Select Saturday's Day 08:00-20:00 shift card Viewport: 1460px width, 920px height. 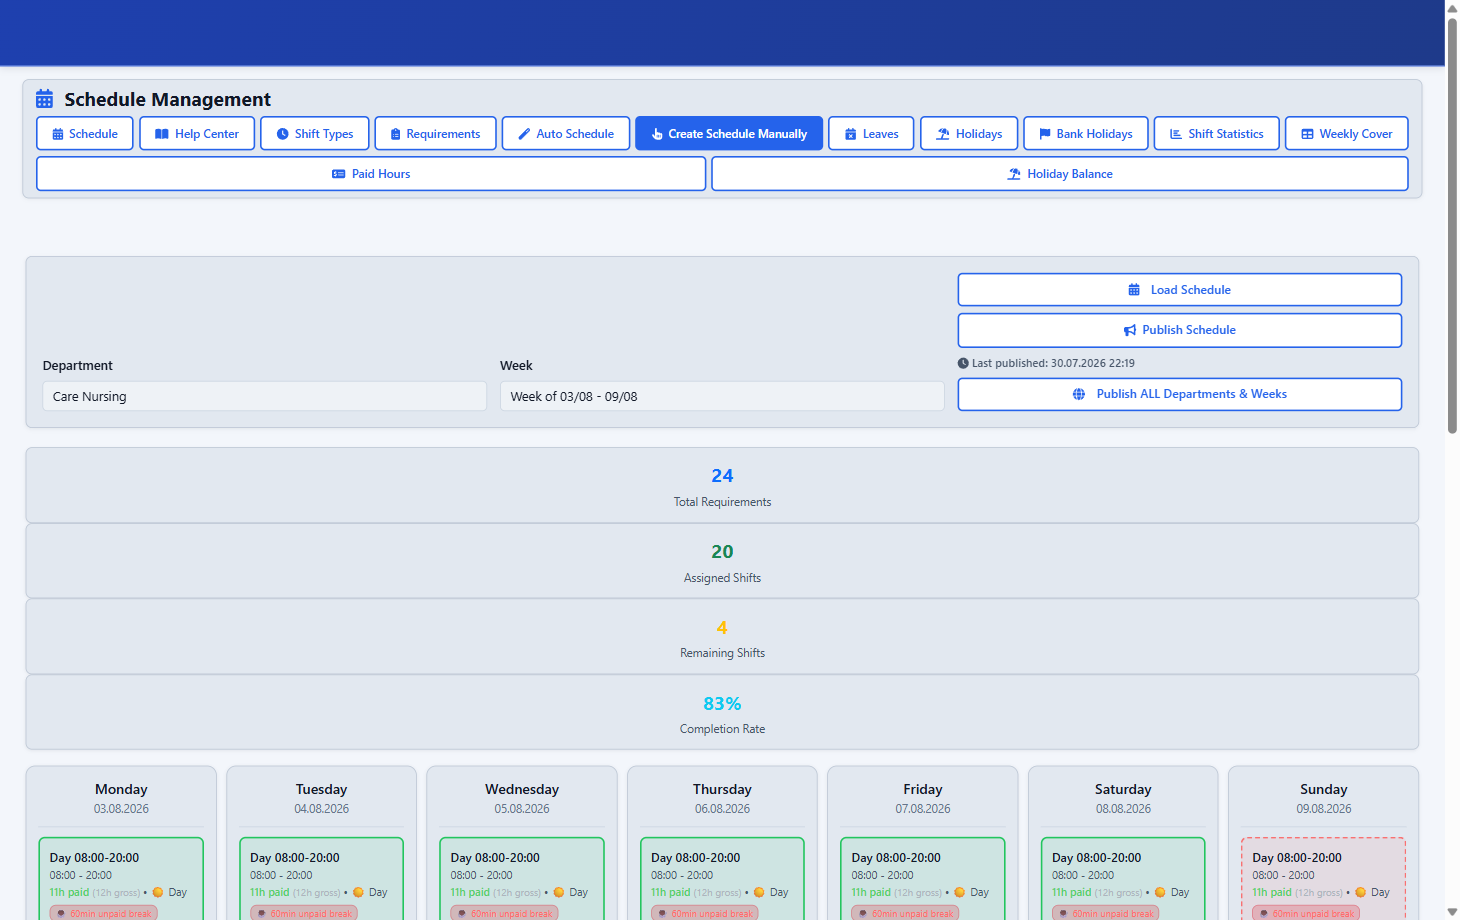(x=1123, y=879)
